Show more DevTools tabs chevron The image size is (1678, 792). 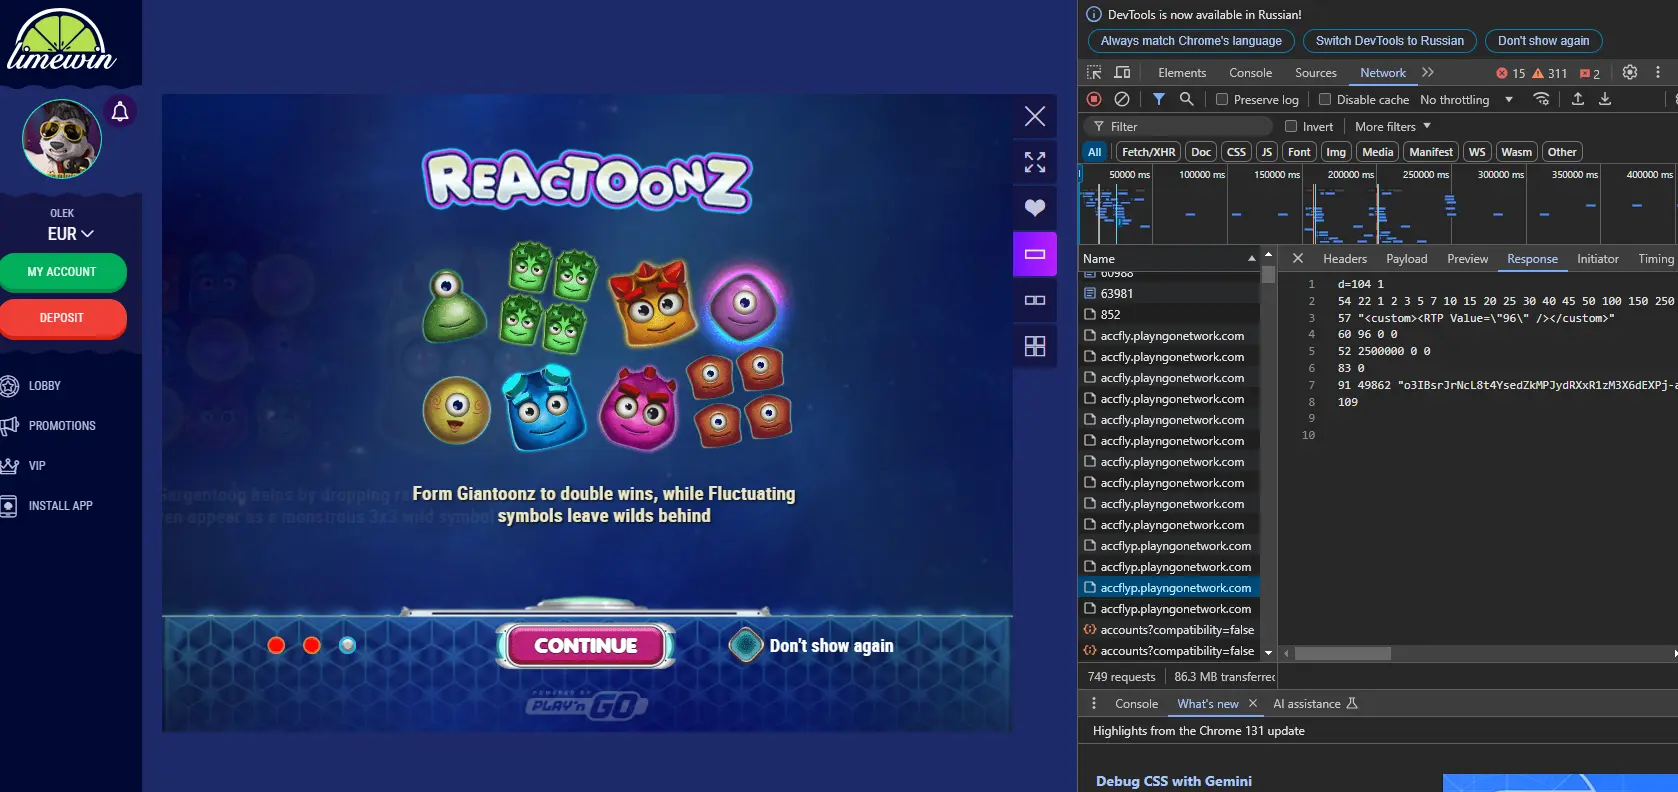1428,73
